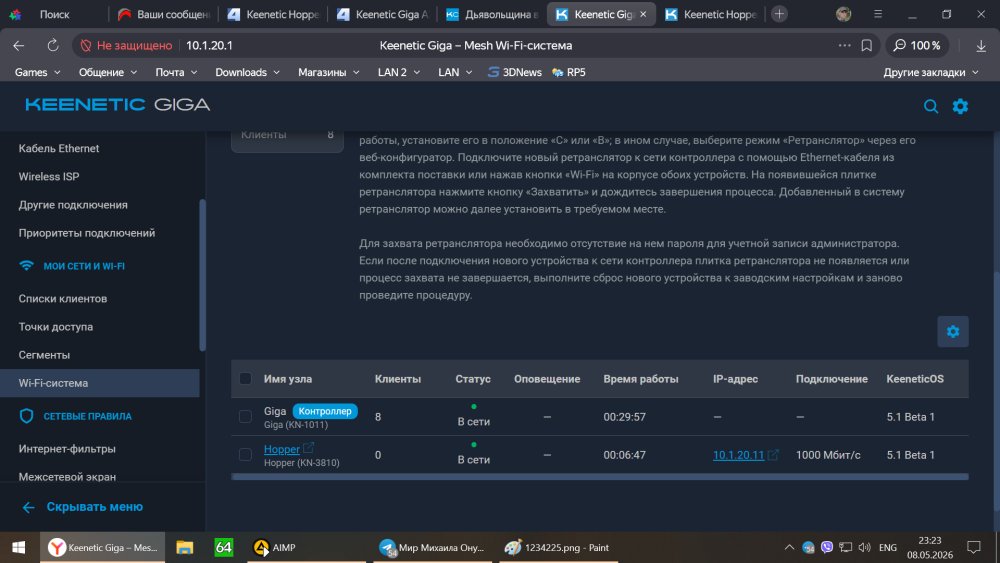Open 3DNews bookmark

coord(515,73)
